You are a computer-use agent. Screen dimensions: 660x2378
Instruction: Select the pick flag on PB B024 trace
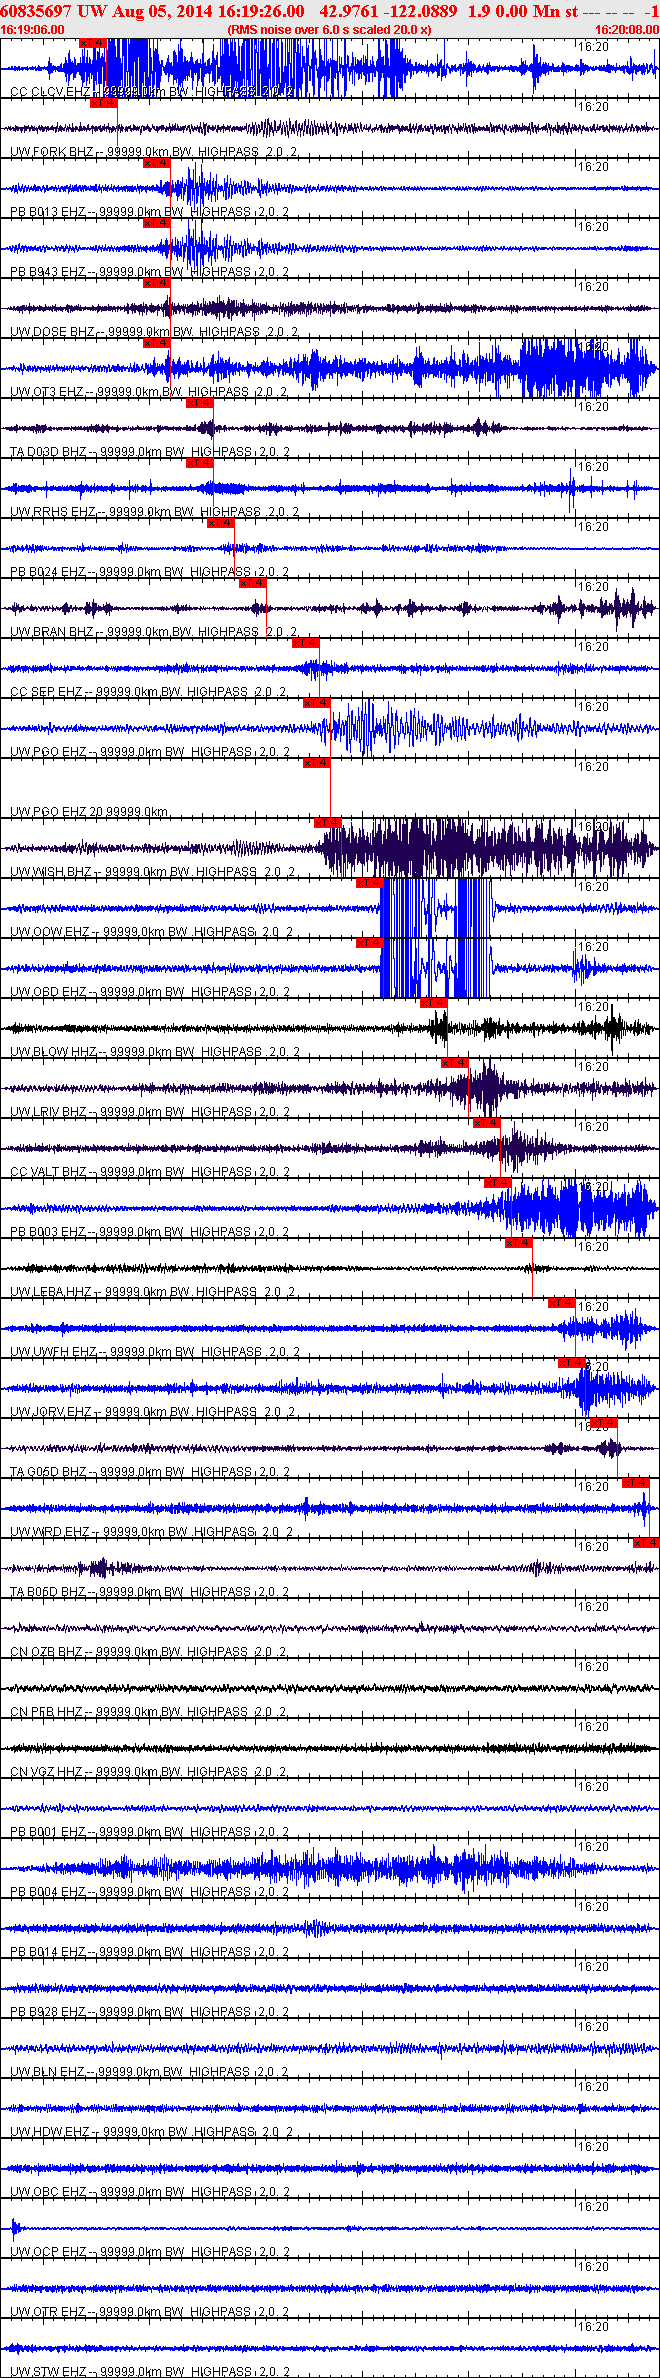coord(220,523)
